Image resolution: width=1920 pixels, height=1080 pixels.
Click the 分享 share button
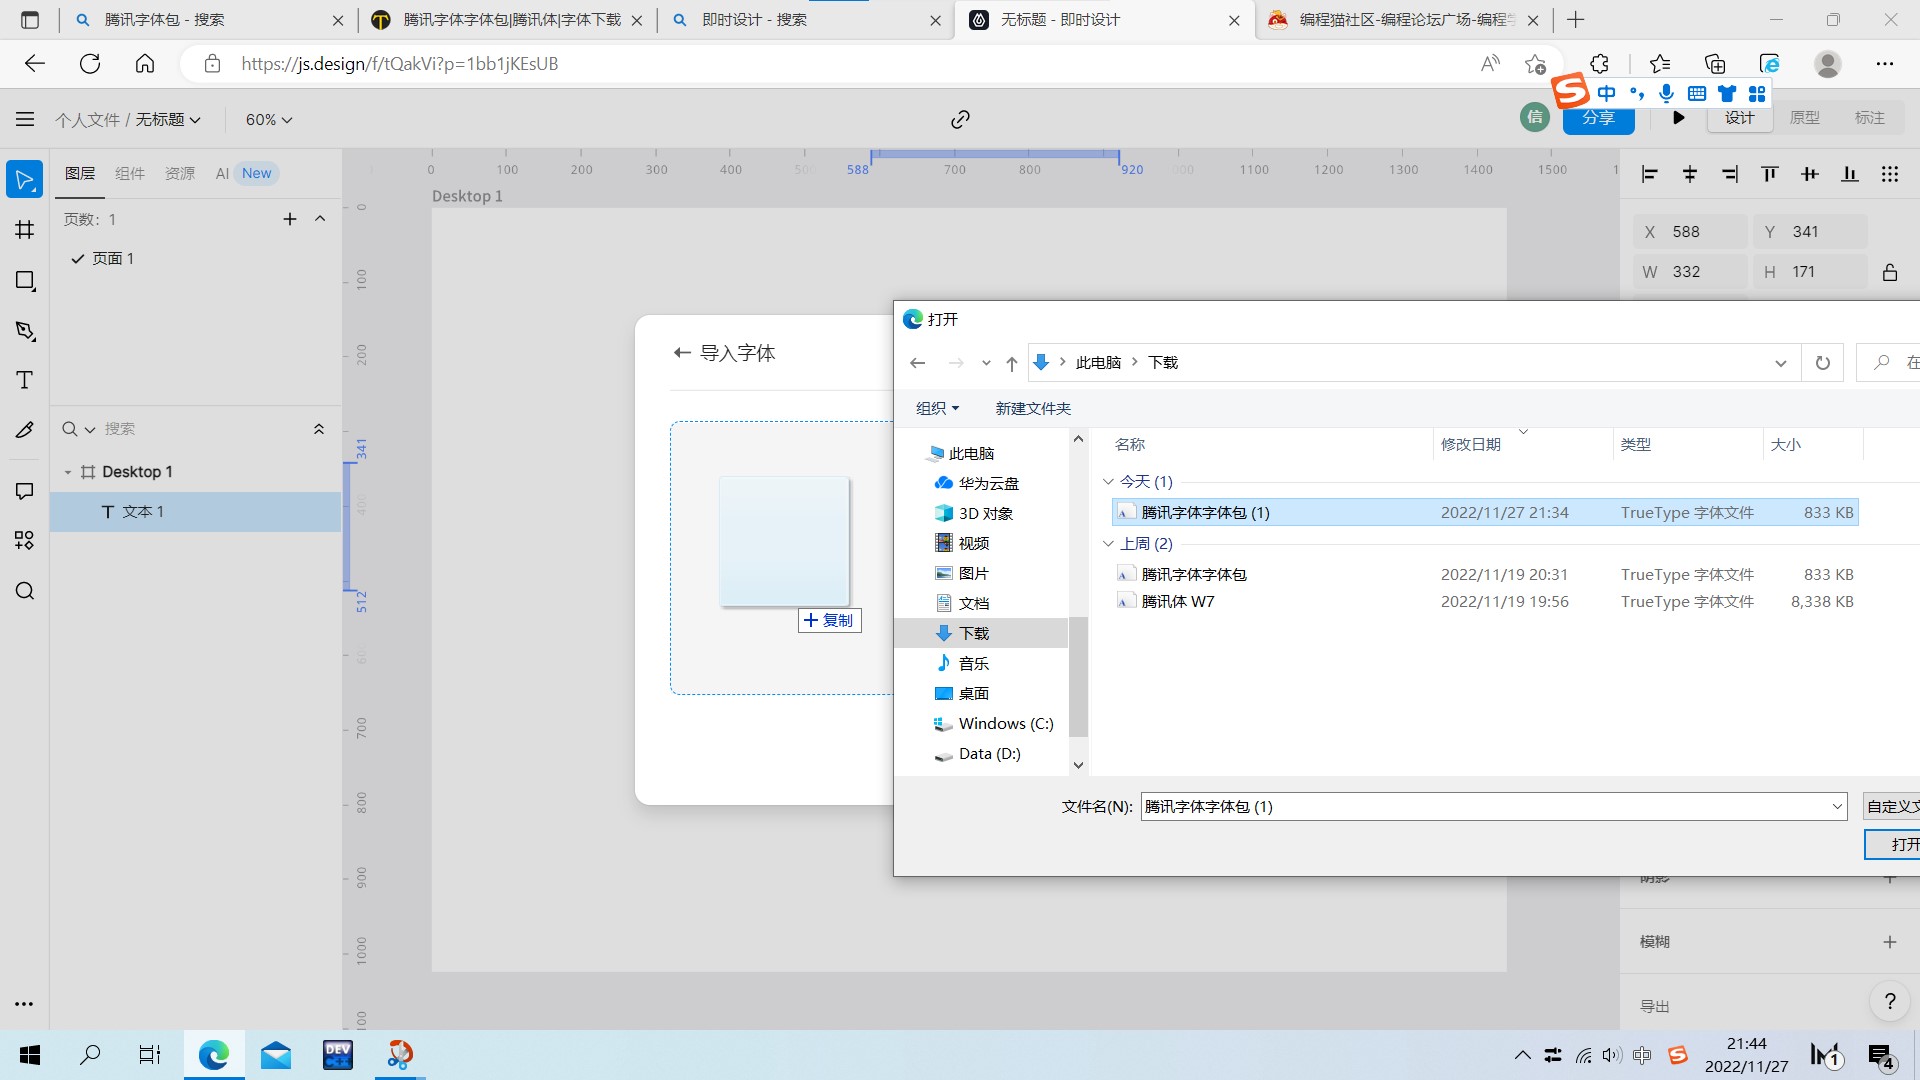click(x=1598, y=118)
